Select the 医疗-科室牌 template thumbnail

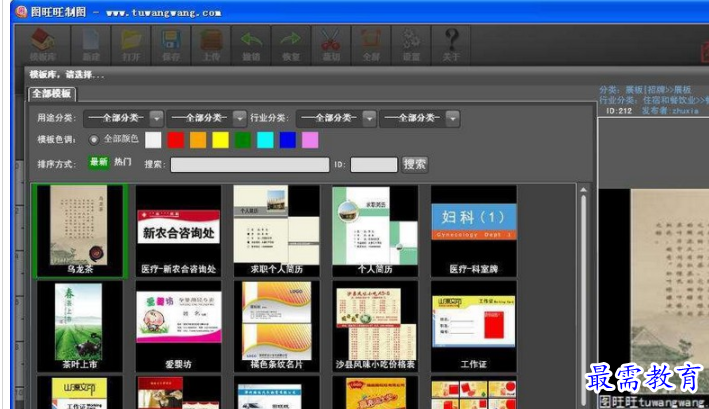pos(473,231)
